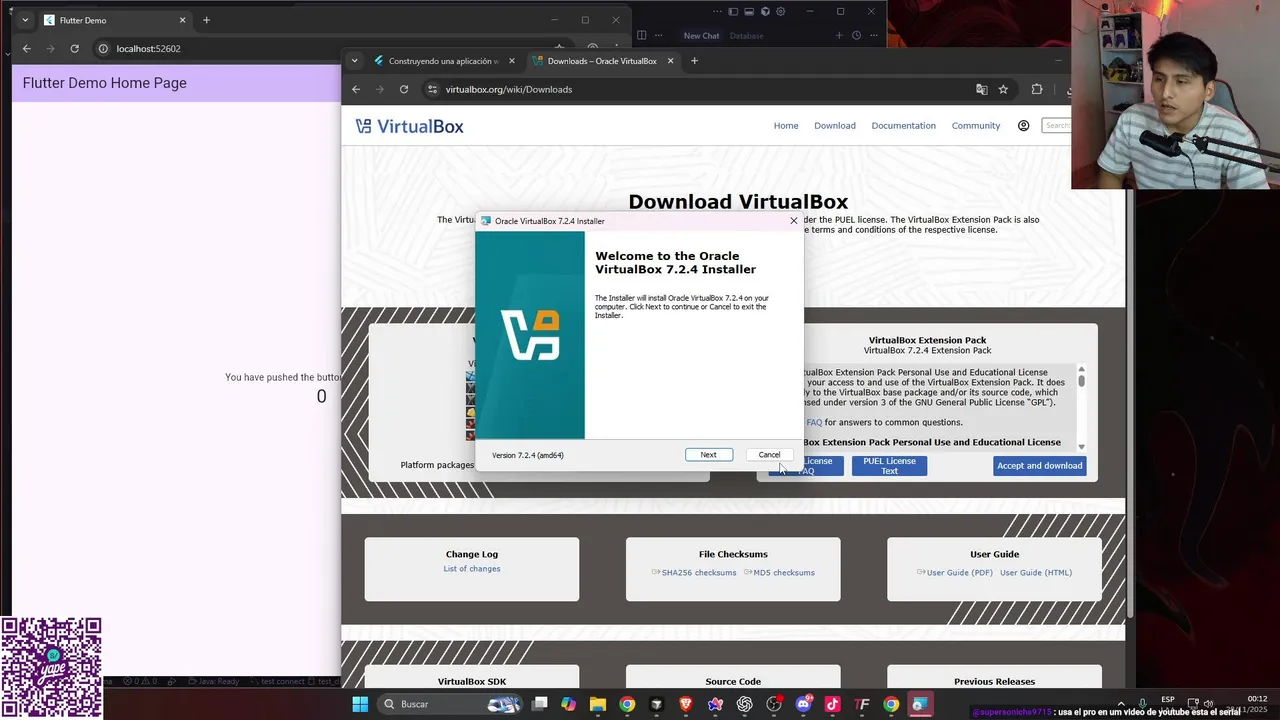The width and height of the screenshot is (1280, 720).
Task: Click the translate page icon in address bar
Action: pyautogui.click(x=982, y=89)
